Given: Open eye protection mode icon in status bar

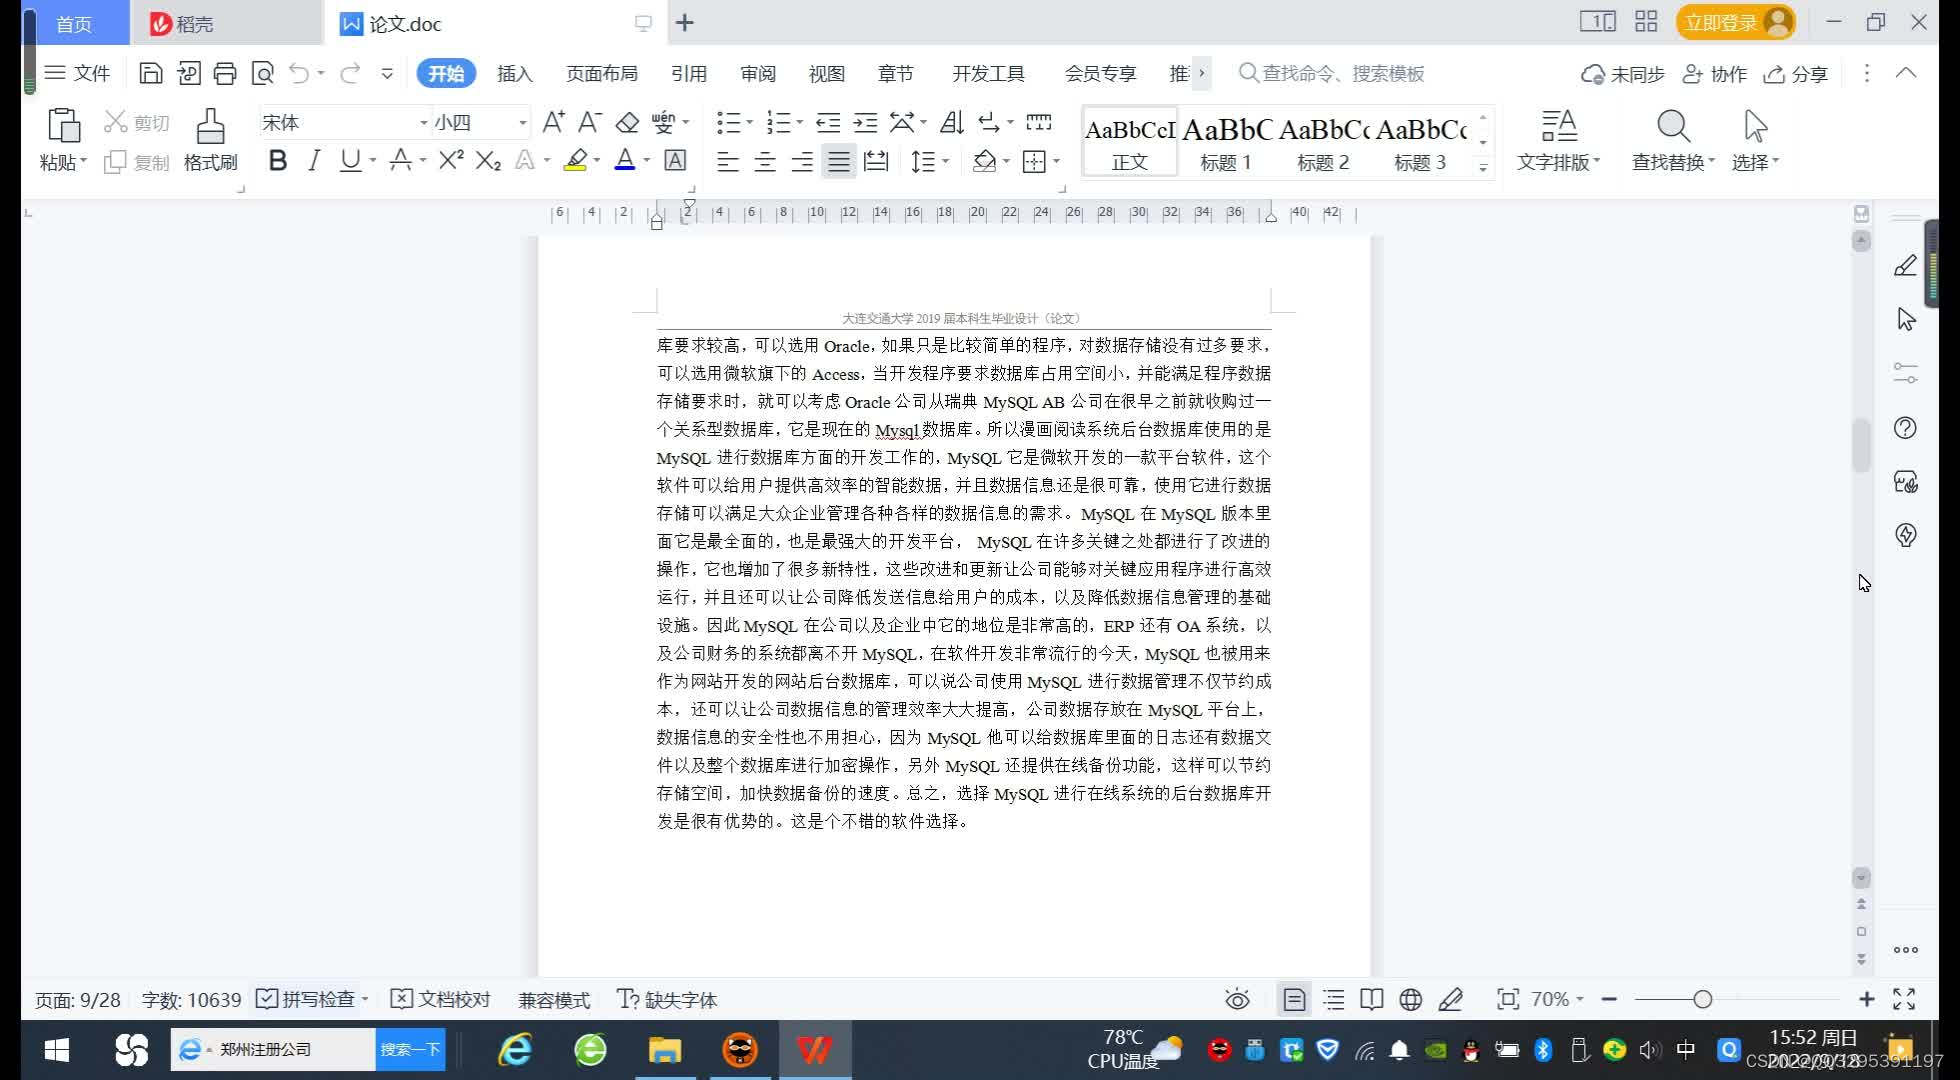Looking at the screenshot, I should coord(1237,999).
